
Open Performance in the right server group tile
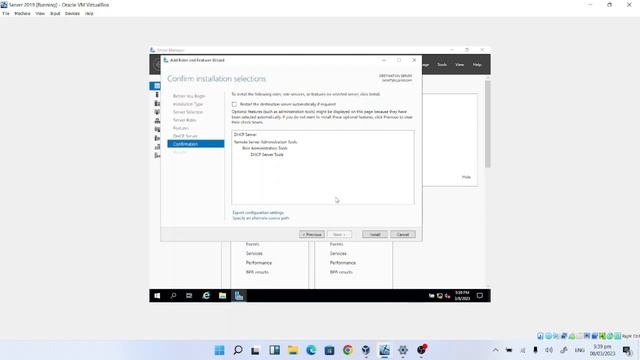tap(343, 263)
